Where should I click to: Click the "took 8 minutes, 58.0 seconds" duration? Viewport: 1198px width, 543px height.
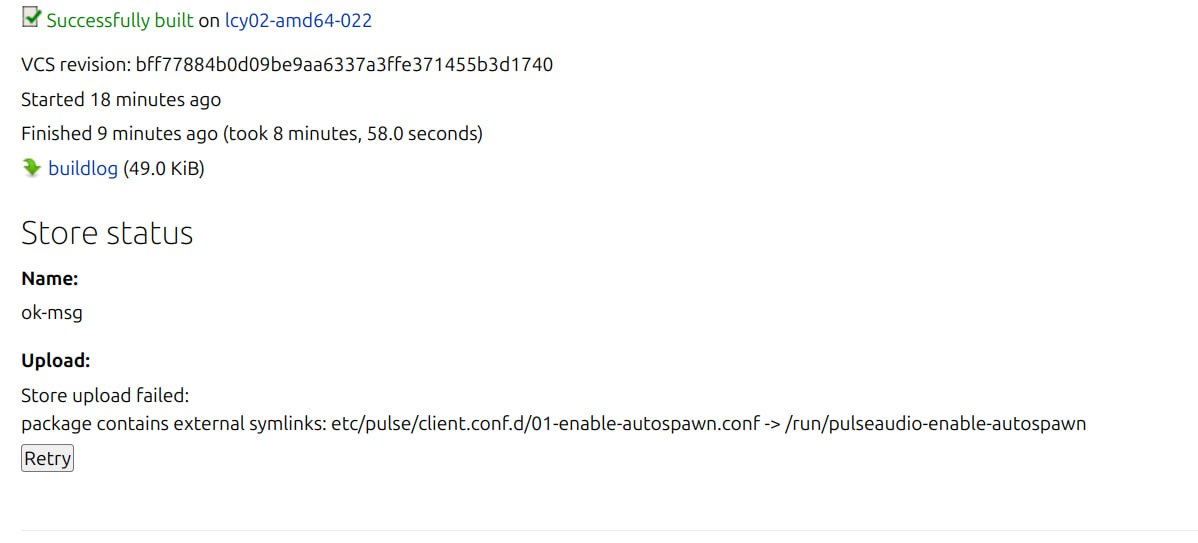point(352,134)
